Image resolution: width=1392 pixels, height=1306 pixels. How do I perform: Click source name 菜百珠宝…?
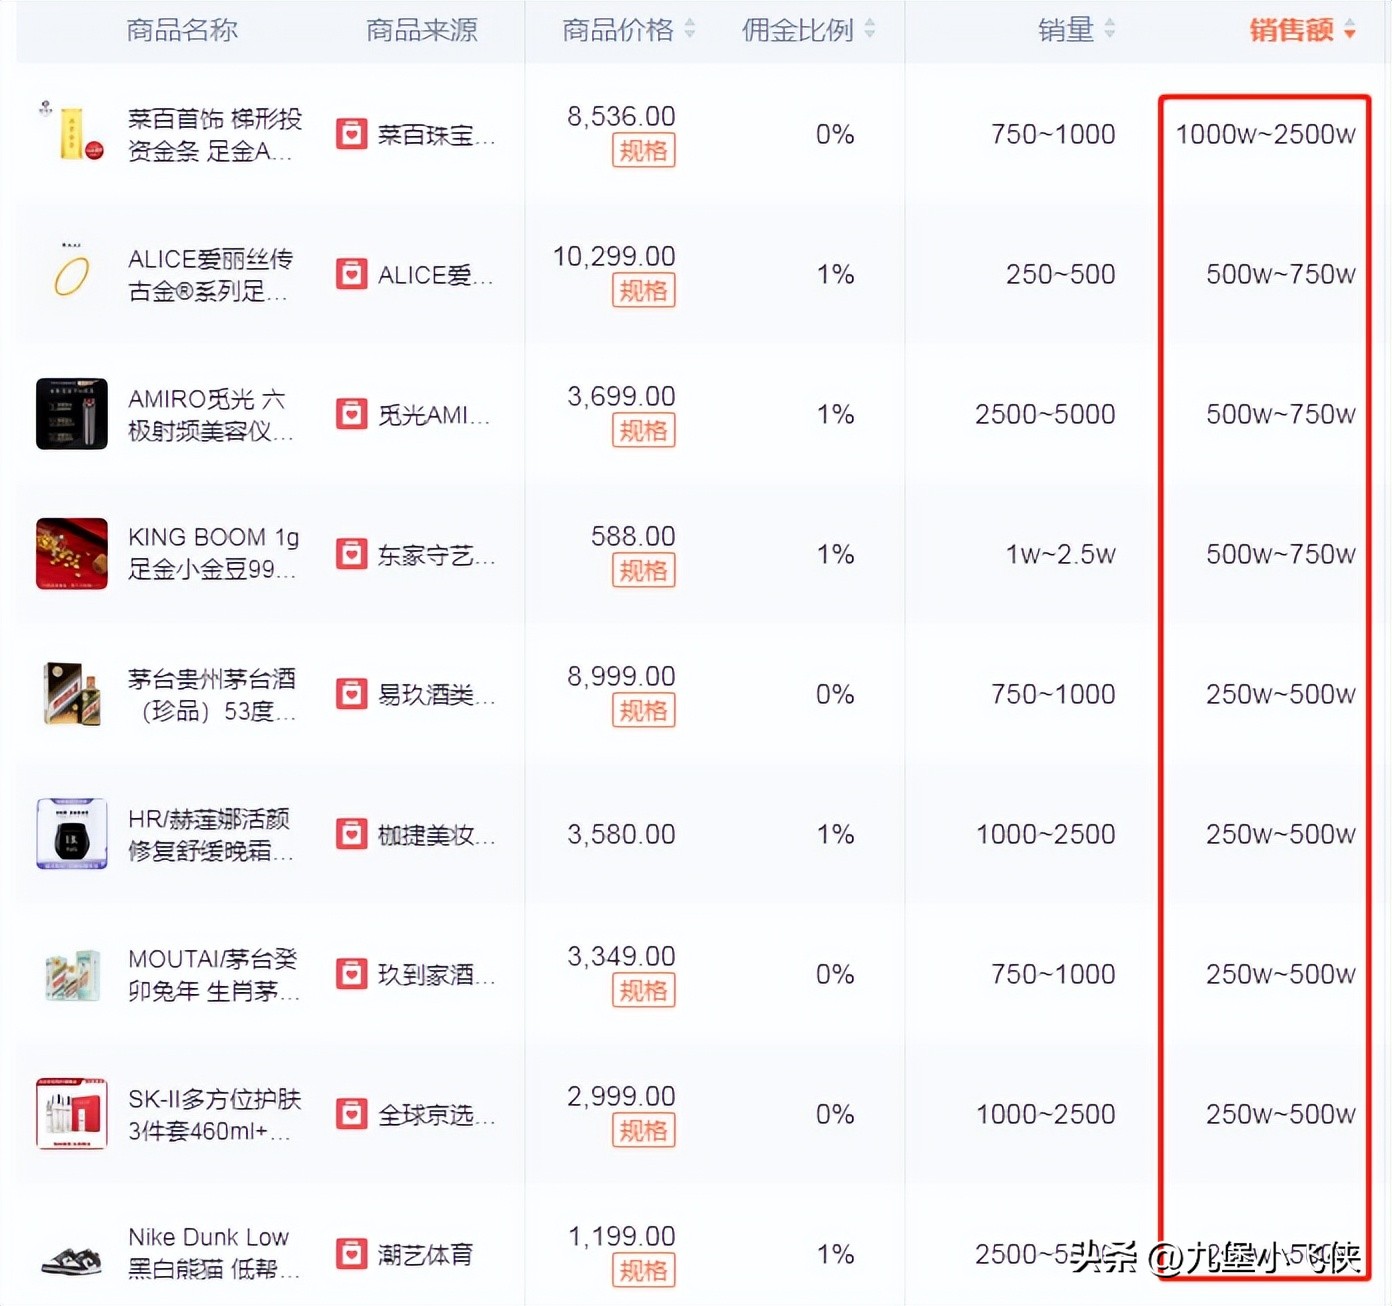pyautogui.click(x=436, y=135)
